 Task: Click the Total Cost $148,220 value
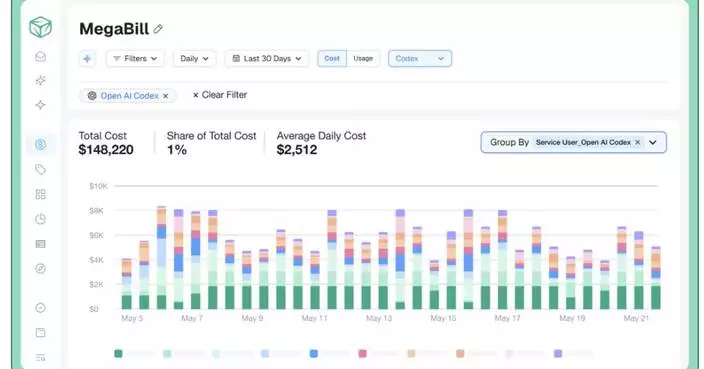[106, 150]
